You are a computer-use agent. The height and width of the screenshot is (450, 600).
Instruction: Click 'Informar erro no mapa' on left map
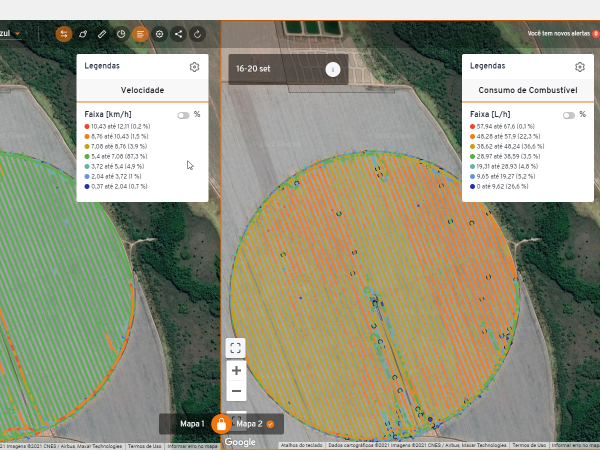(x=192, y=446)
